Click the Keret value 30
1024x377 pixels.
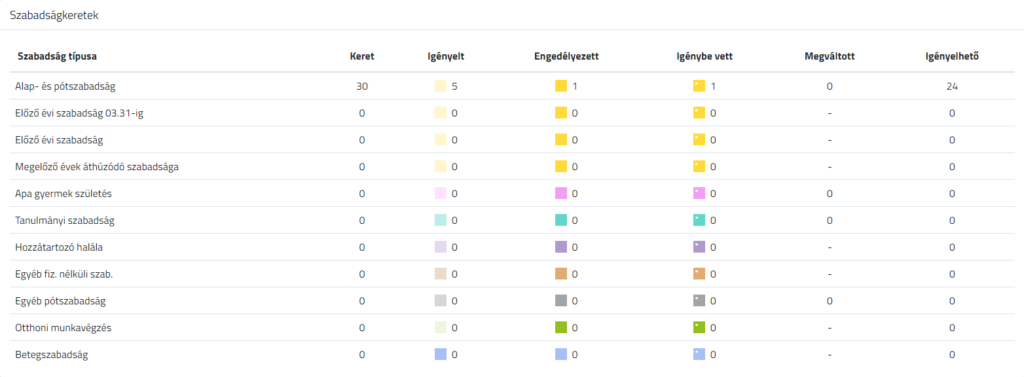362,86
